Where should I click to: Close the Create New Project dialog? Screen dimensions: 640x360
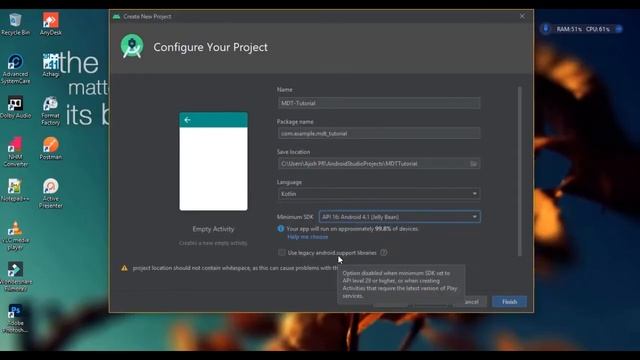(522, 16)
